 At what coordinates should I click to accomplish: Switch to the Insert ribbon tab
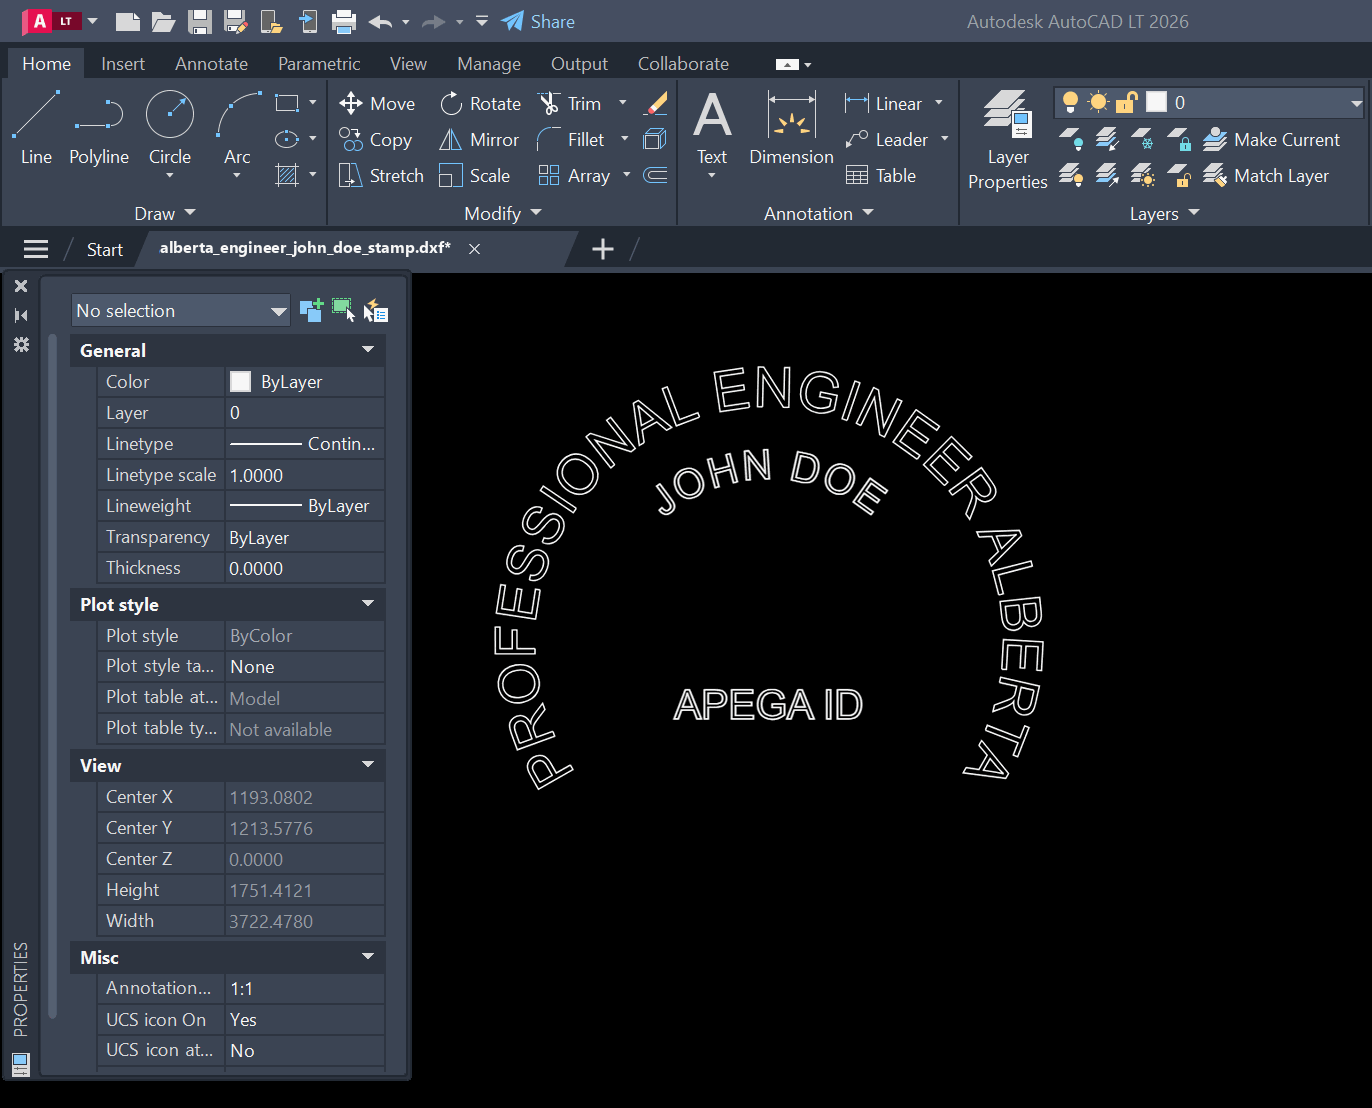(123, 64)
